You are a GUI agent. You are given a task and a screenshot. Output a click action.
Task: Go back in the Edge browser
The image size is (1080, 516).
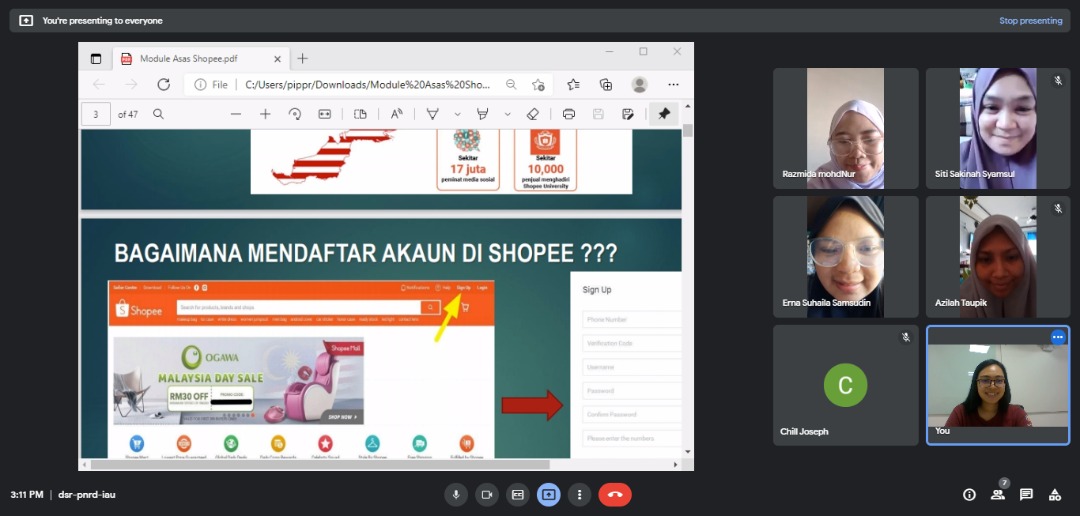pyautogui.click(x=98, y=85)
